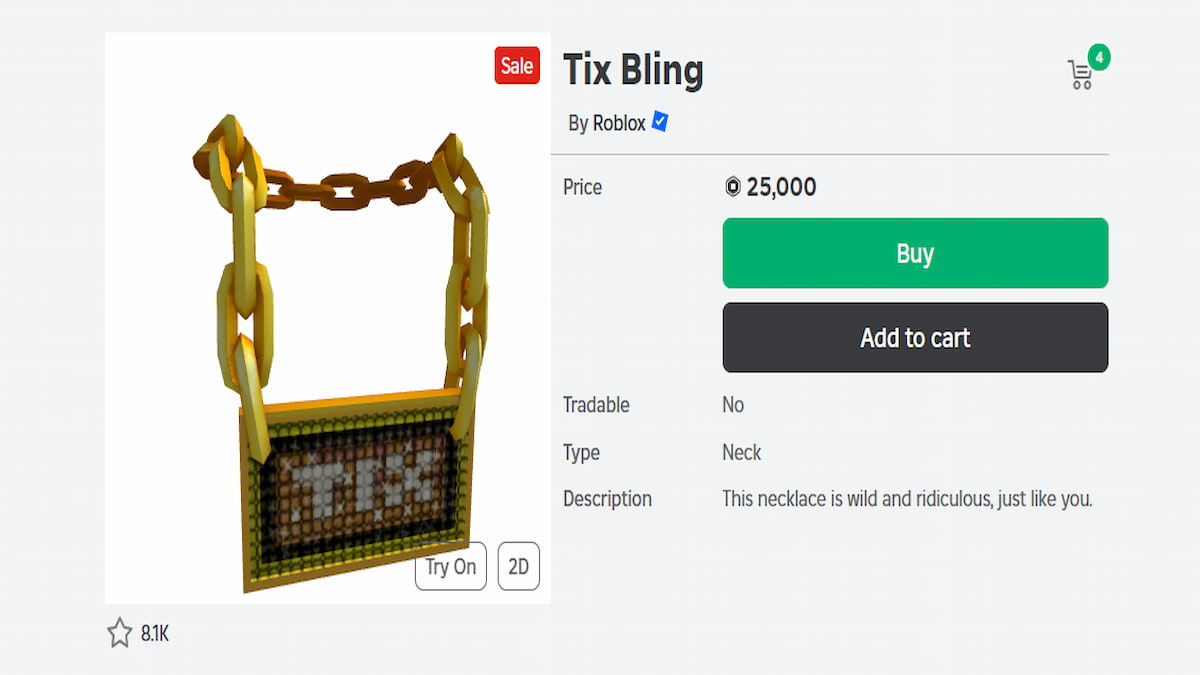This screenshot has width=1200, height=675.
Task: Click the item description text
Action: coord(907,498)
